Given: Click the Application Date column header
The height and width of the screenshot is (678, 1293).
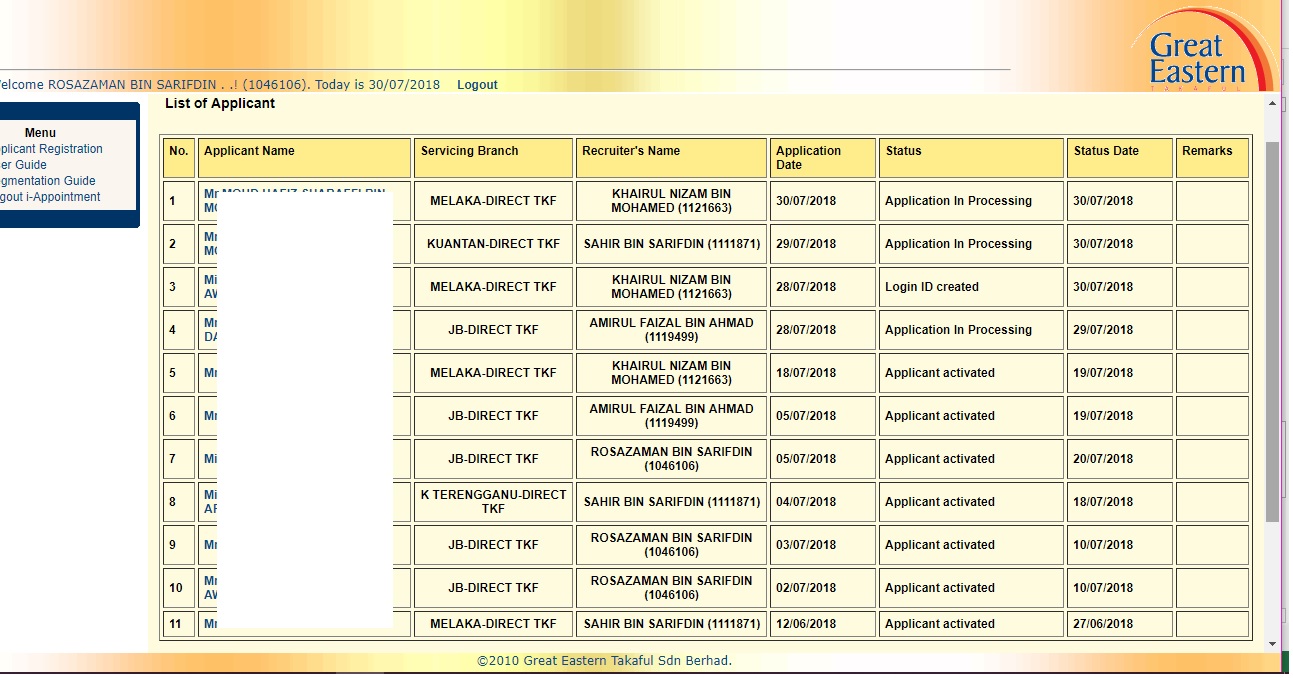Looking at the screenshot, I should pos(808,158).
